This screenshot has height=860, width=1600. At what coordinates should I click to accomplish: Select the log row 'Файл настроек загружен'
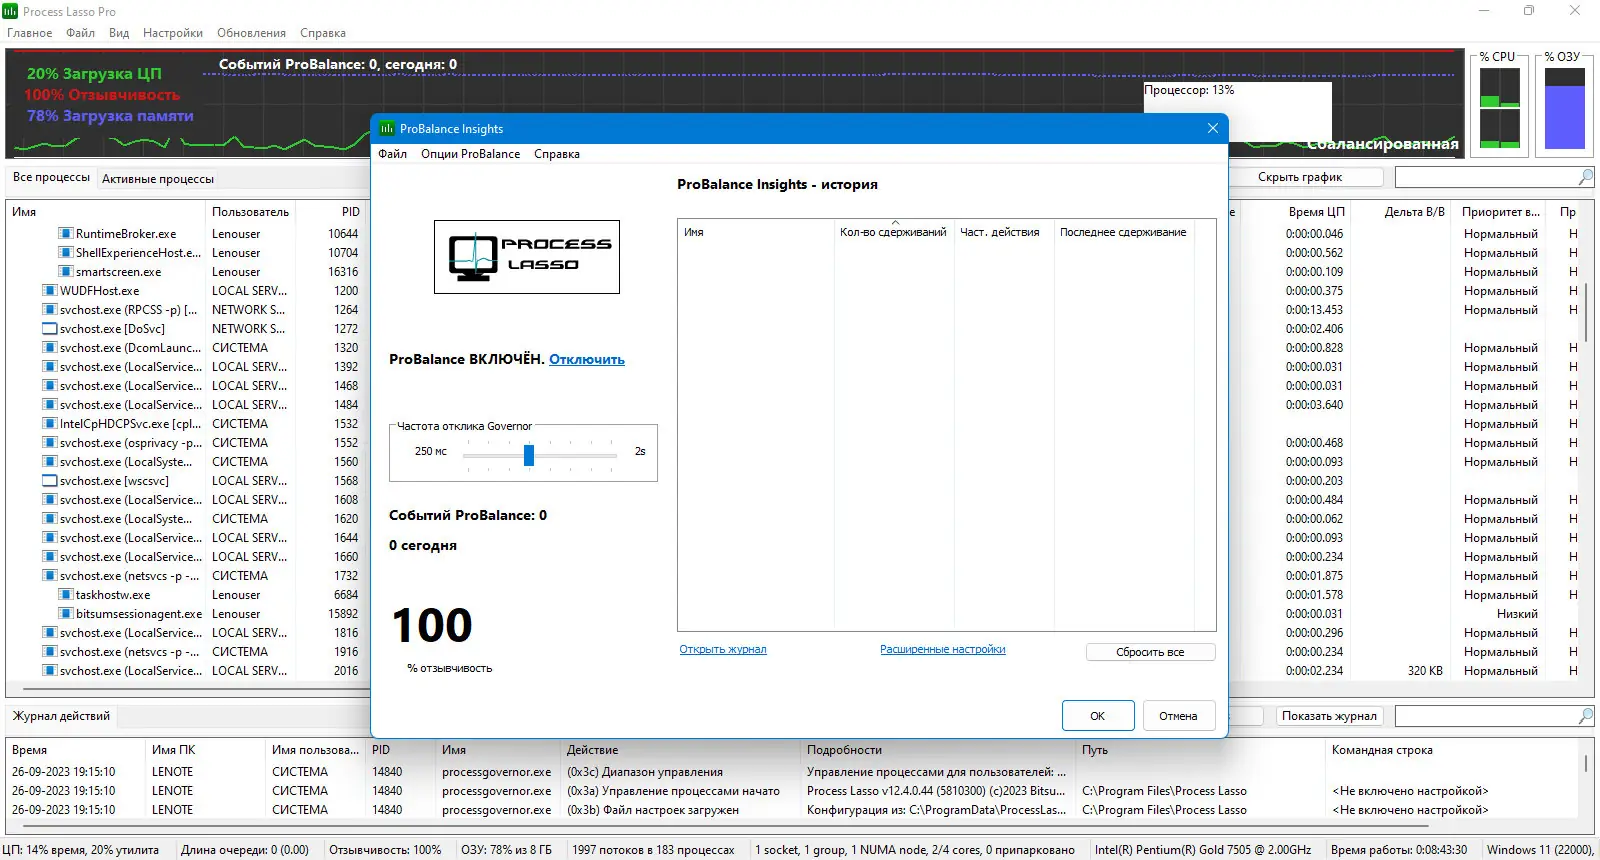795,810
